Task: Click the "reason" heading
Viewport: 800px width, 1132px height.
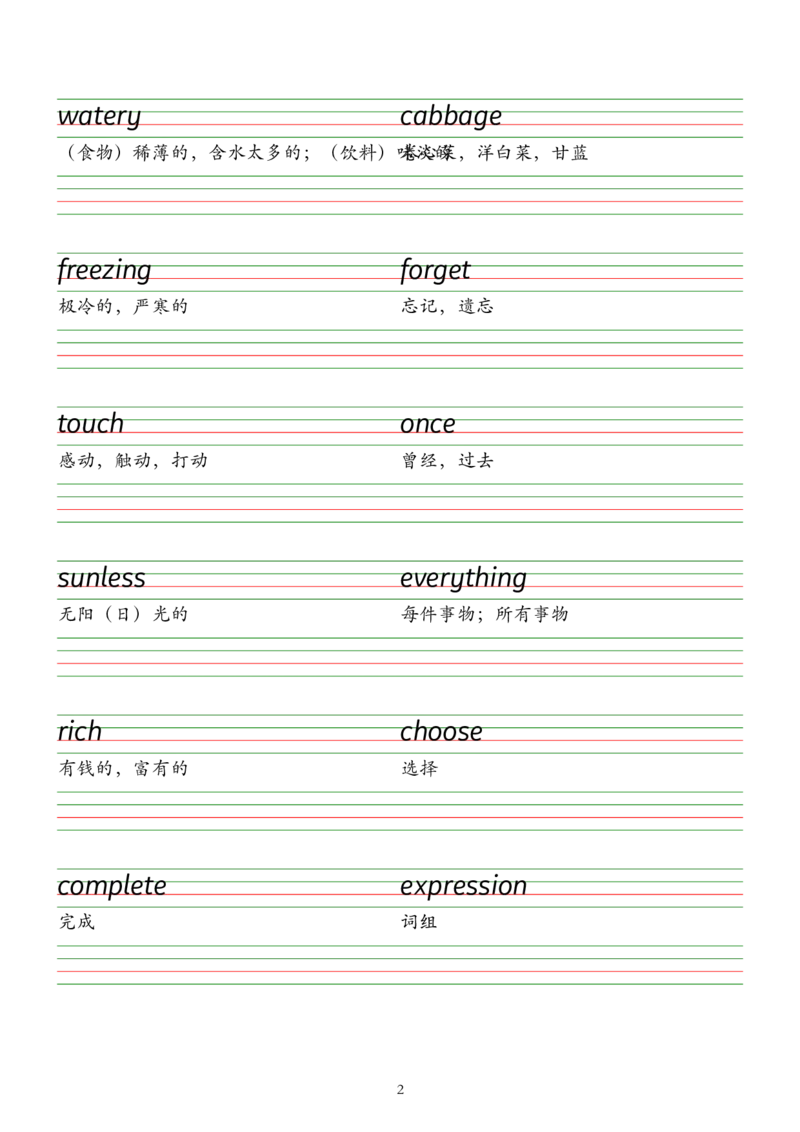Action: (x=91, y=424)
